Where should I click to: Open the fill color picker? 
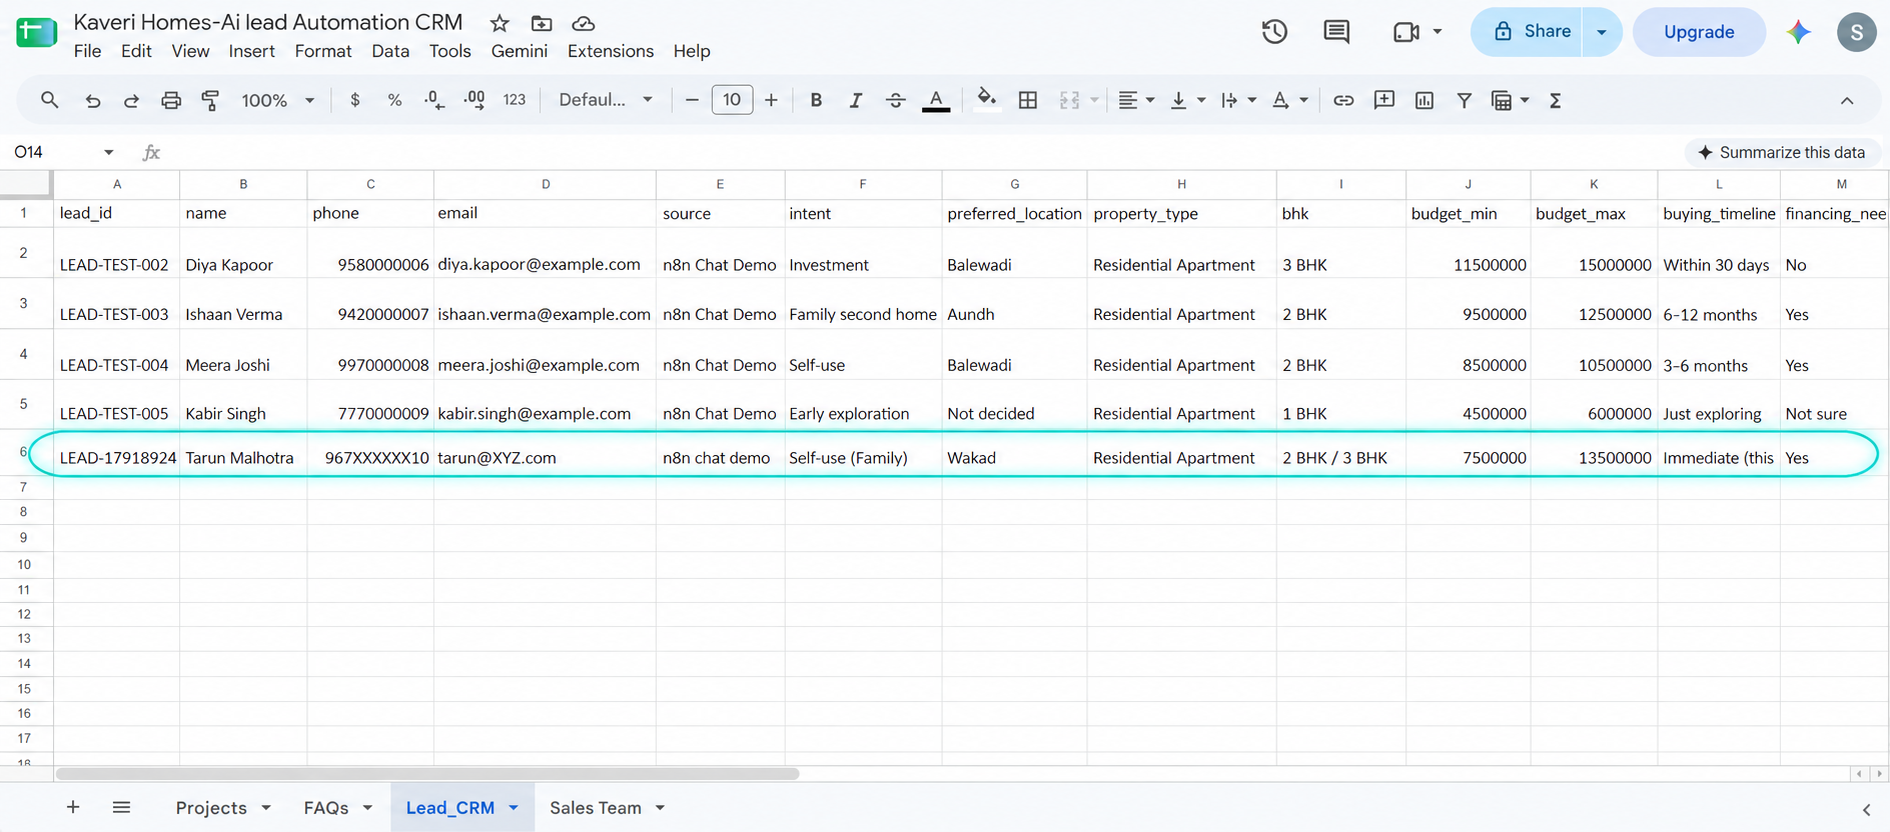(986, 100)
